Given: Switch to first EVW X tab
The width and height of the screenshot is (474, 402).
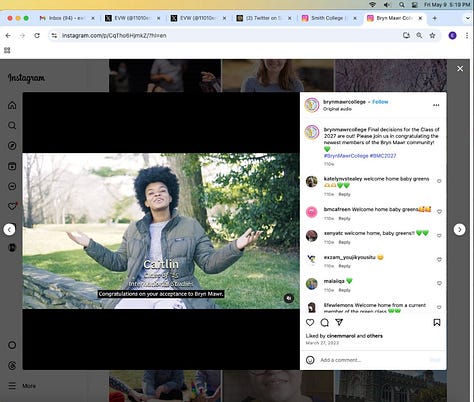Looking at the screenshot, I should (132, 18).
